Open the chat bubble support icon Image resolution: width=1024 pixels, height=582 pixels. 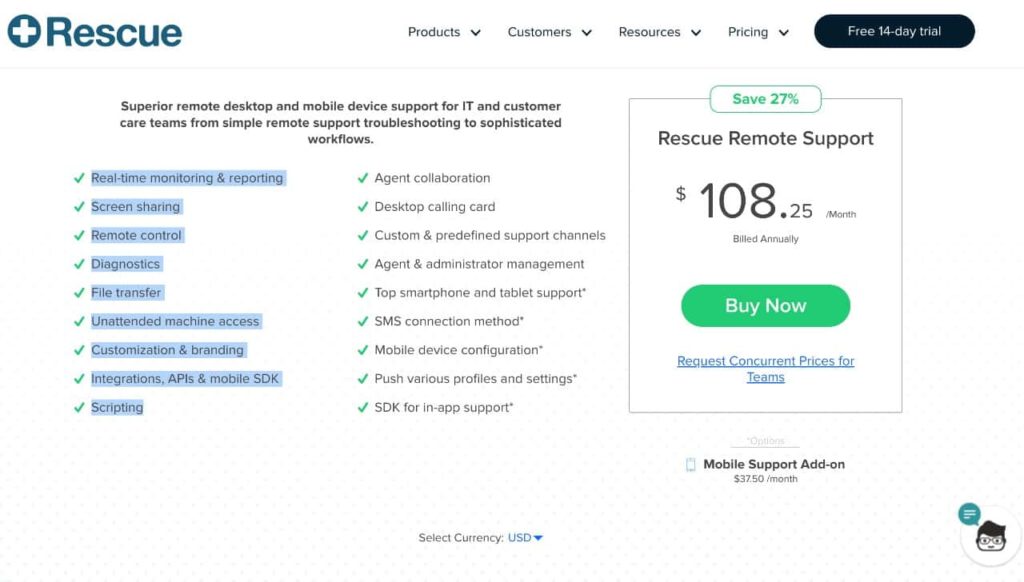(x=969, y=513)
